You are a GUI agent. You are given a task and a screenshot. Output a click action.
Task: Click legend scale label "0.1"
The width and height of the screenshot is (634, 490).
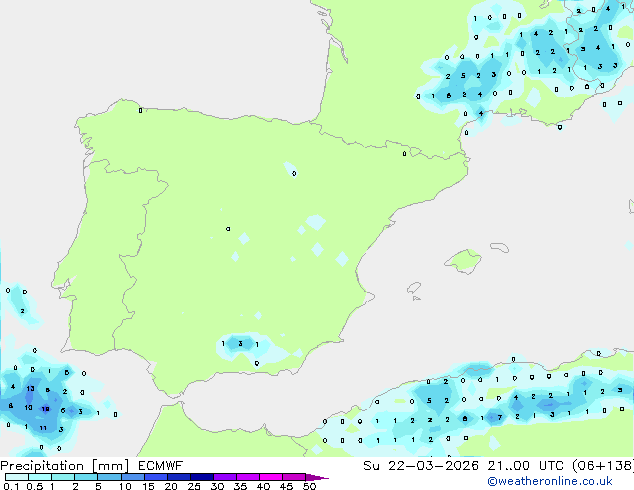pyautogui.click(x=11, y=486)
